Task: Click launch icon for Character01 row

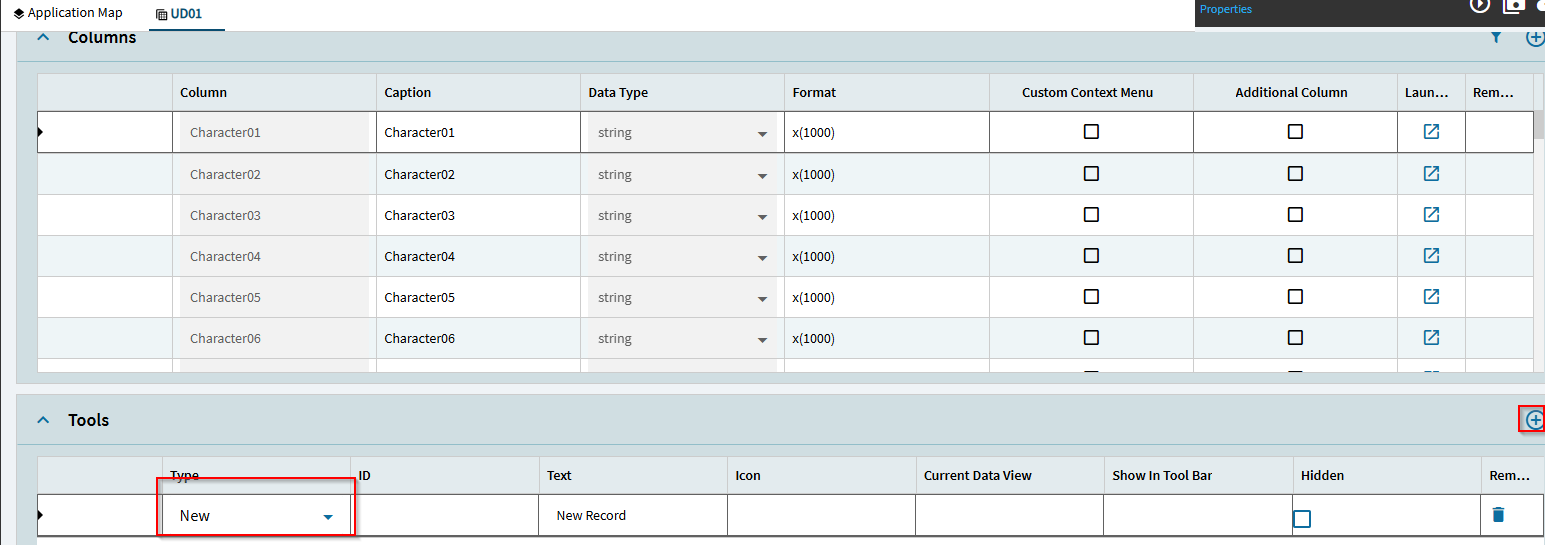Action: pos(1431,132)
